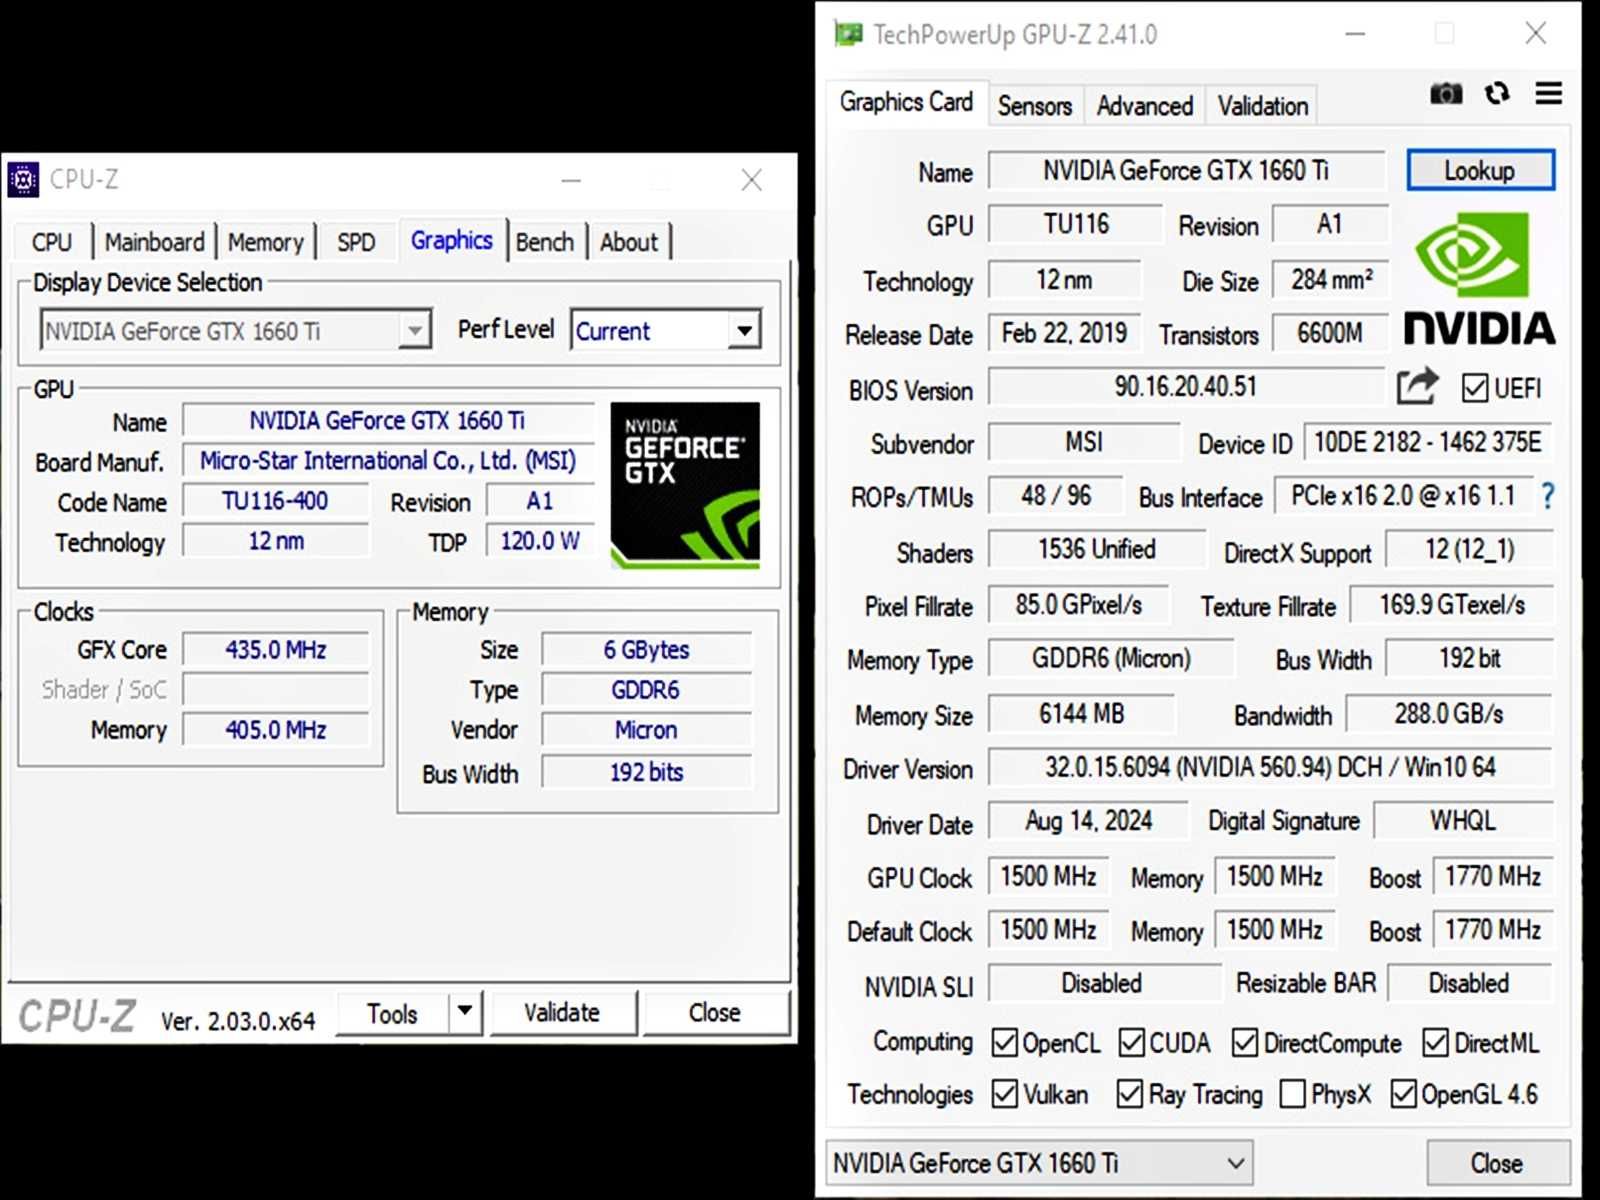Click the Device ID field
Screen dimensions: 1600x1200
point(1428,442)
